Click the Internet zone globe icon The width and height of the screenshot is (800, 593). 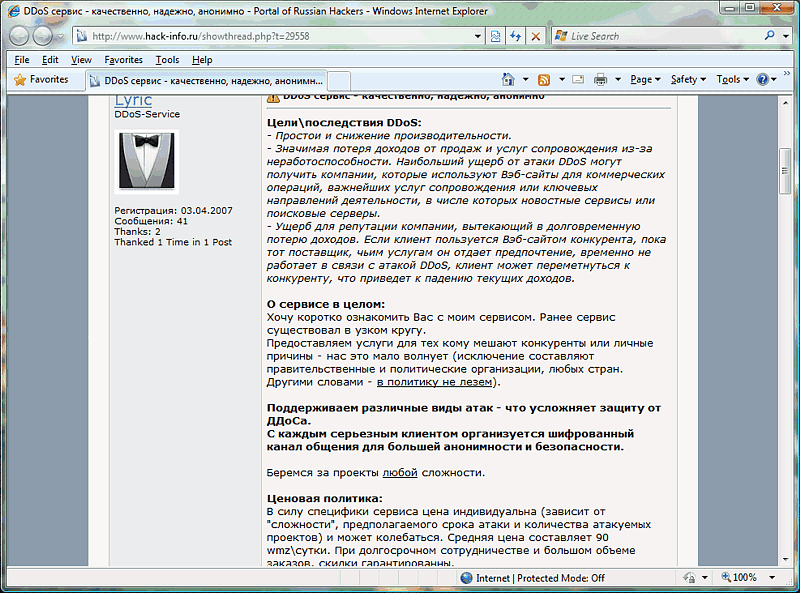[466, 578]
